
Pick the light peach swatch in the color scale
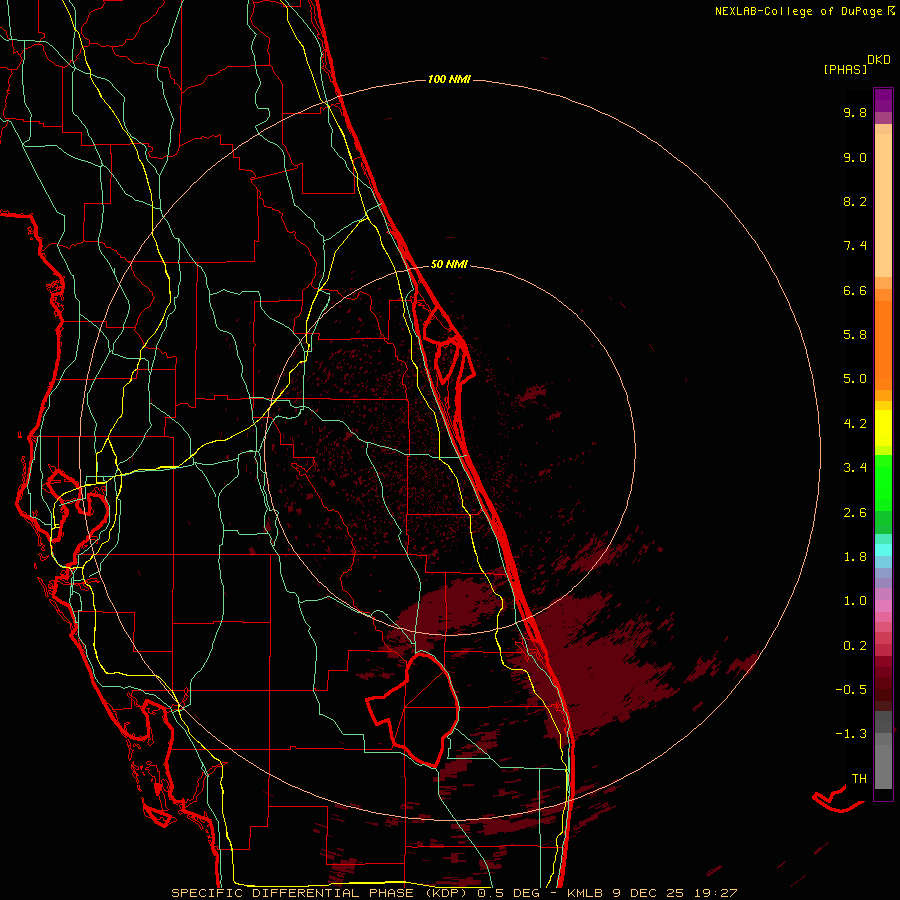883,205
